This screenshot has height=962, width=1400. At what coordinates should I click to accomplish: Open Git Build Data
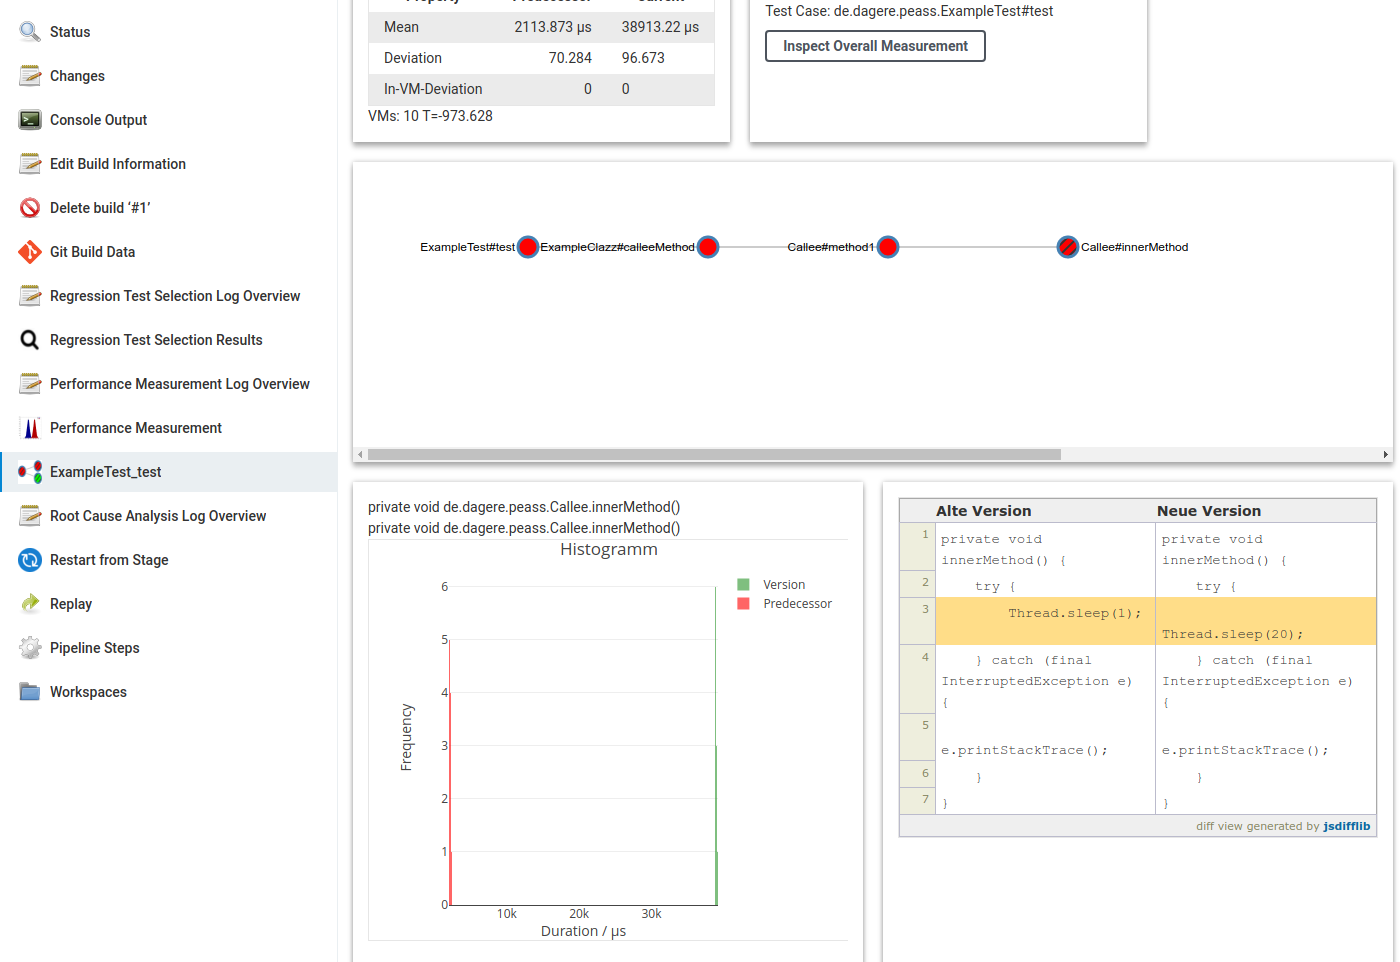[92, 252]
